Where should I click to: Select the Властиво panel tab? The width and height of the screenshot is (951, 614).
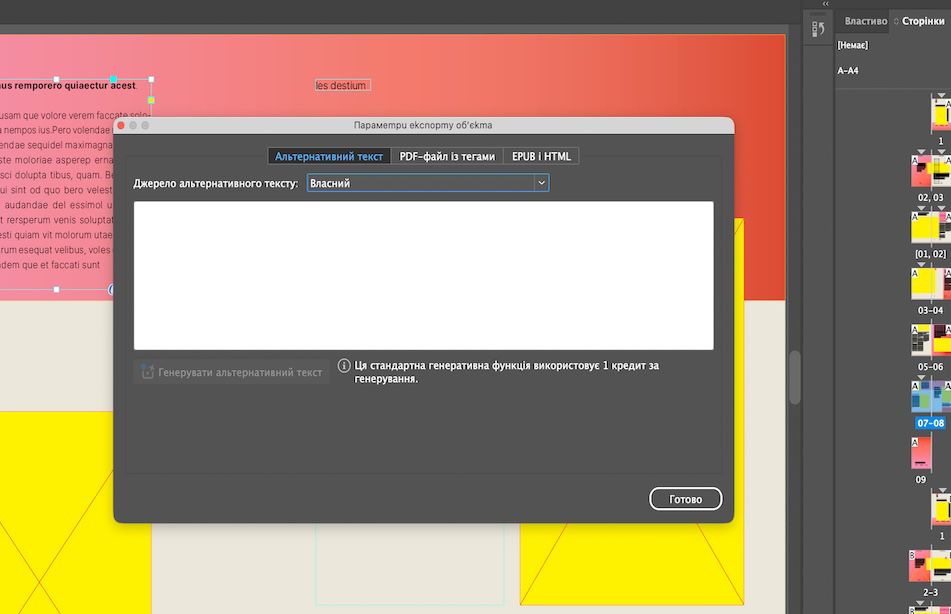coord(865,21)
